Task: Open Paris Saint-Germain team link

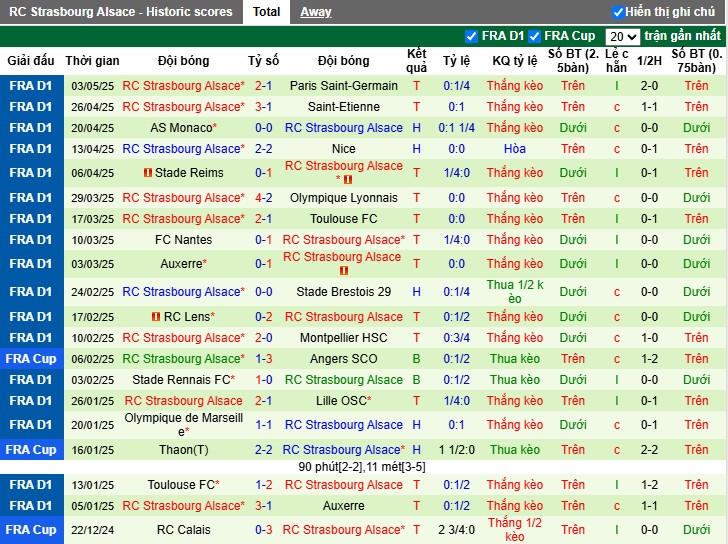Action: point(344,86)
